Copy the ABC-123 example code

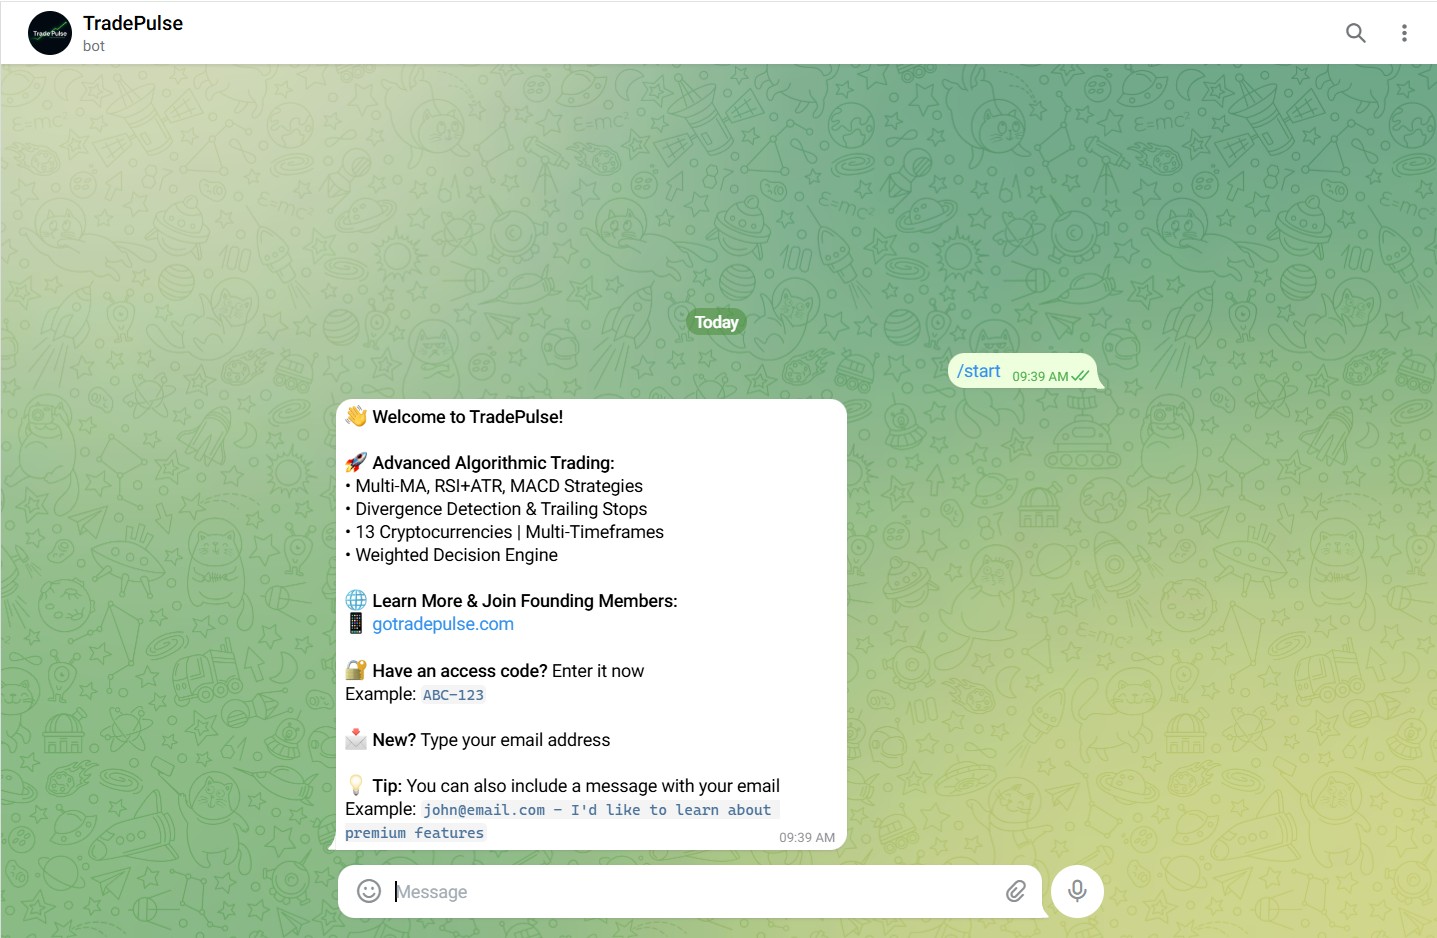tap(453, 695)
